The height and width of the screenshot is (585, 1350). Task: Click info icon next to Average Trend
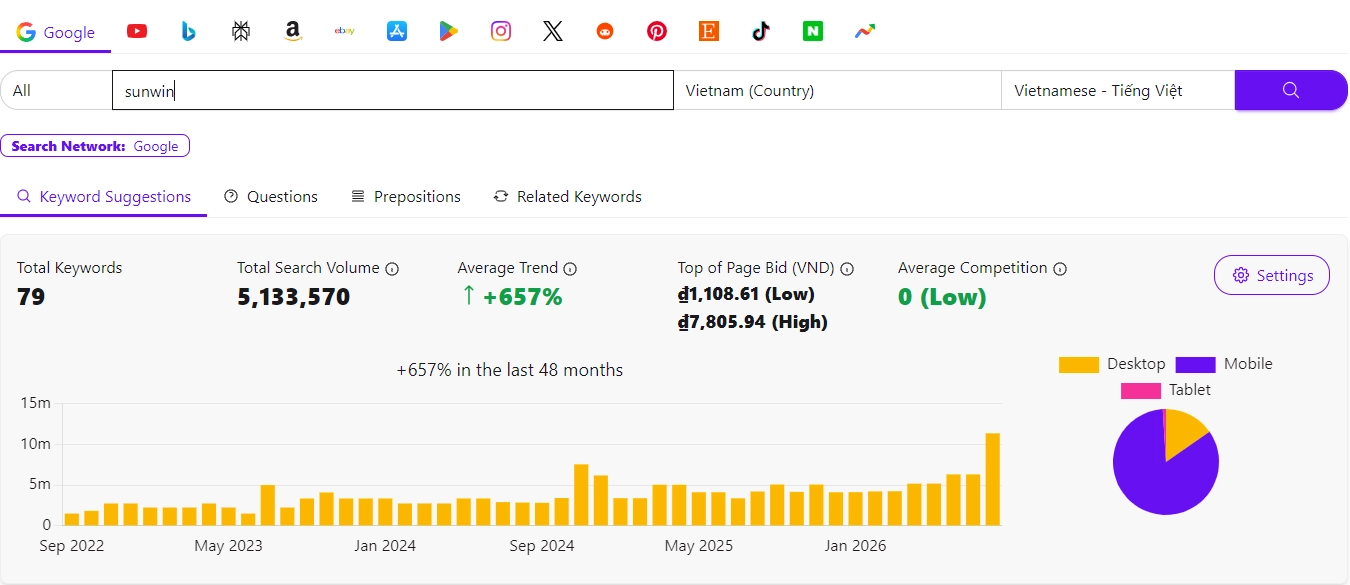570,269
